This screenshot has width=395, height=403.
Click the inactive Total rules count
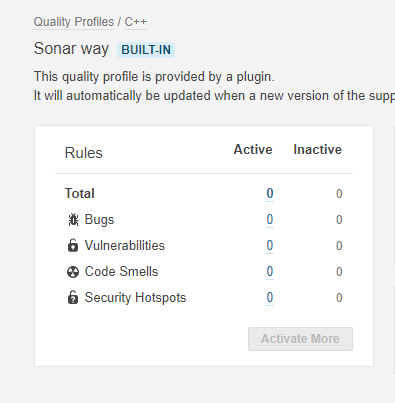[x=339, y=194]
